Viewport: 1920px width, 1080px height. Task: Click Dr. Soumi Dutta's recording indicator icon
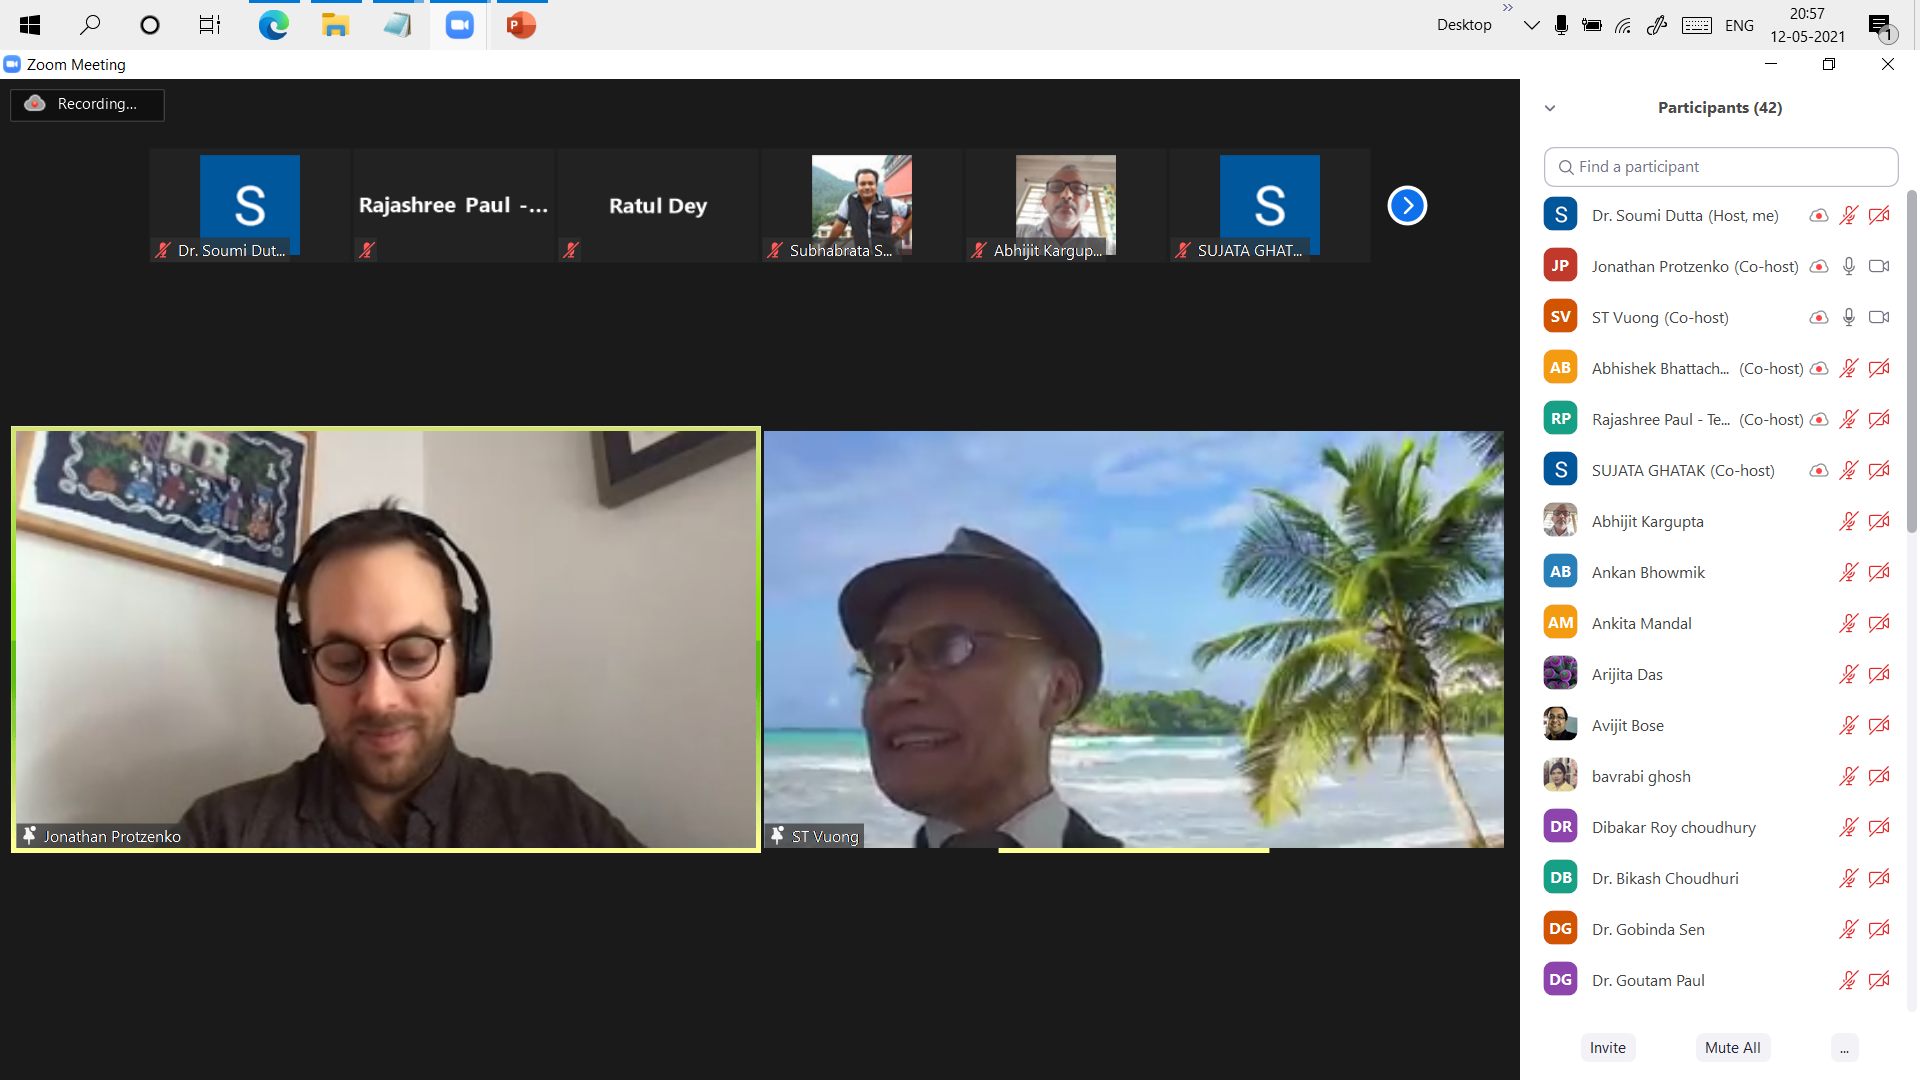coord(1819,215)
